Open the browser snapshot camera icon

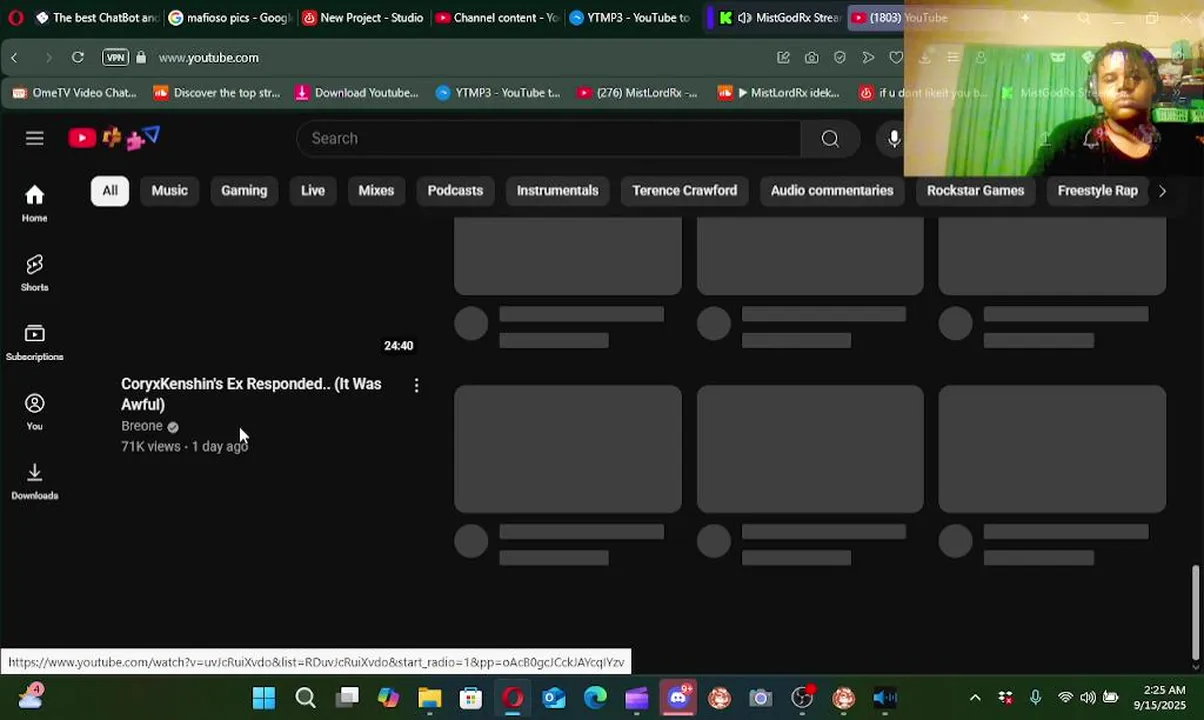tap(811, 57)
